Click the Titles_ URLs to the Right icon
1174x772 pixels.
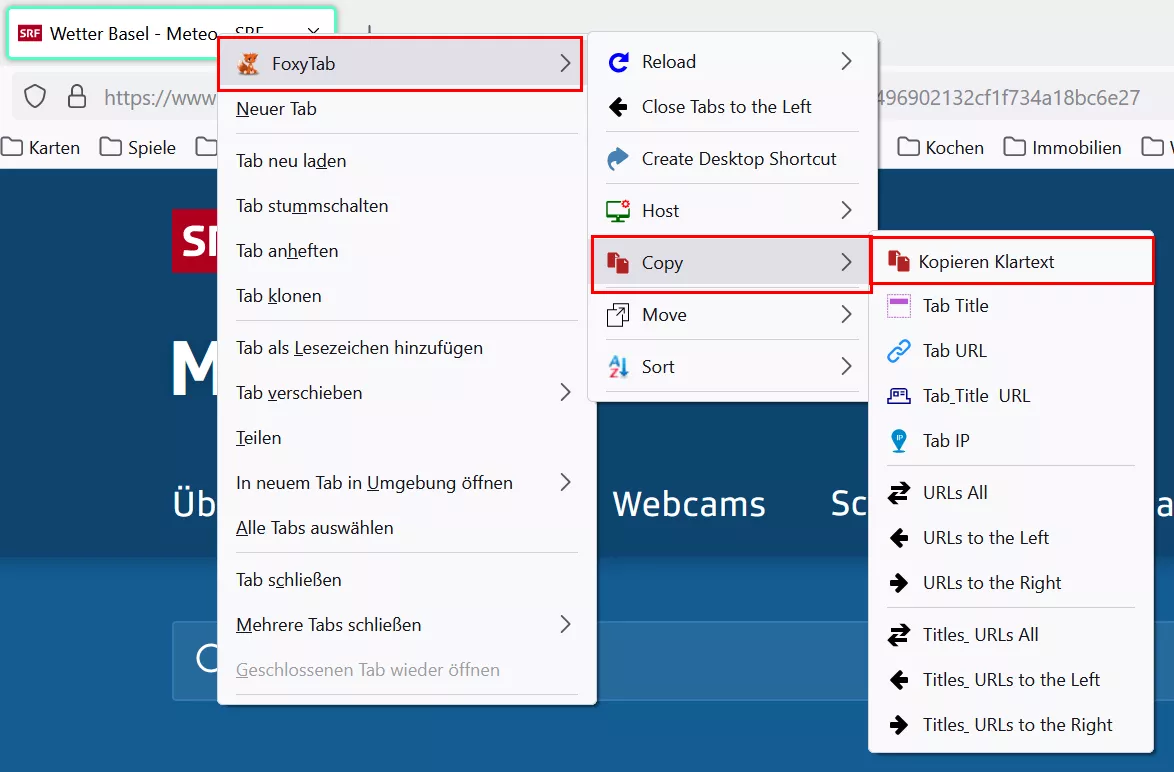(x=898, y=724)
